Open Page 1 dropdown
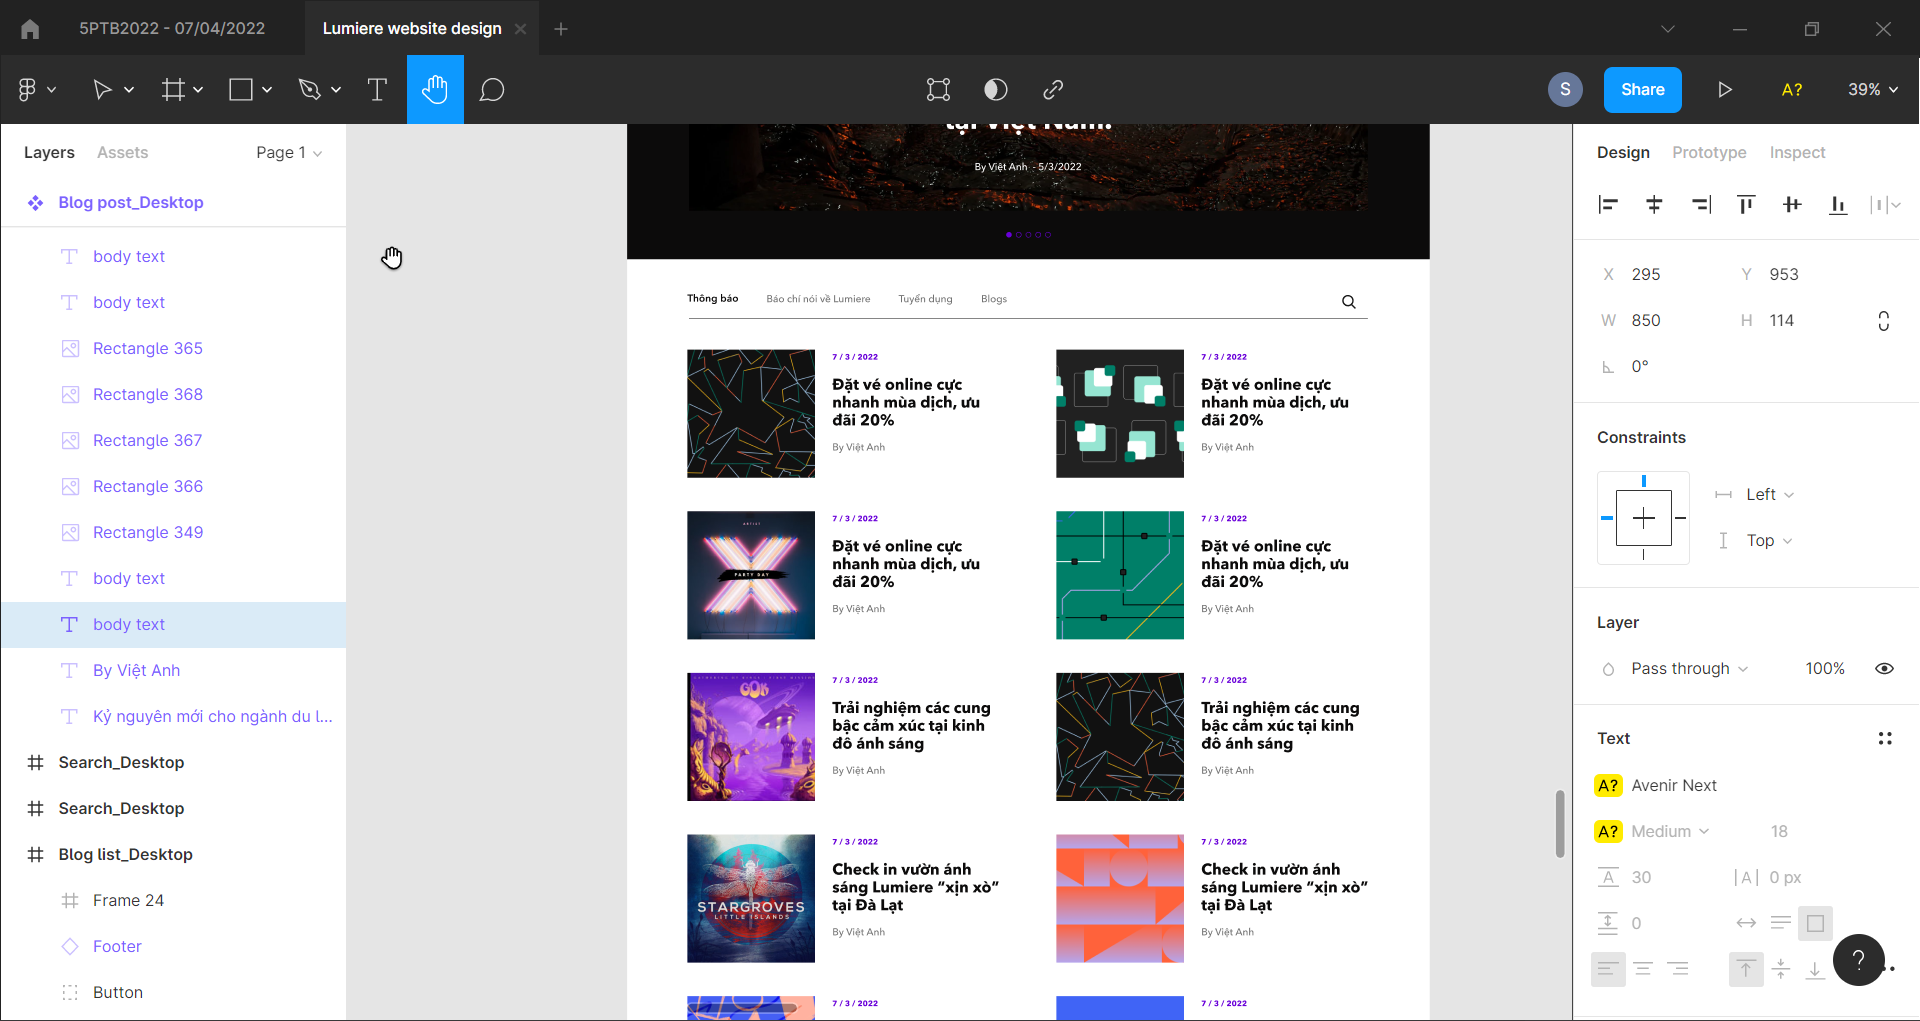This screenshot has width=1920, height=1021. coord(289,153)
